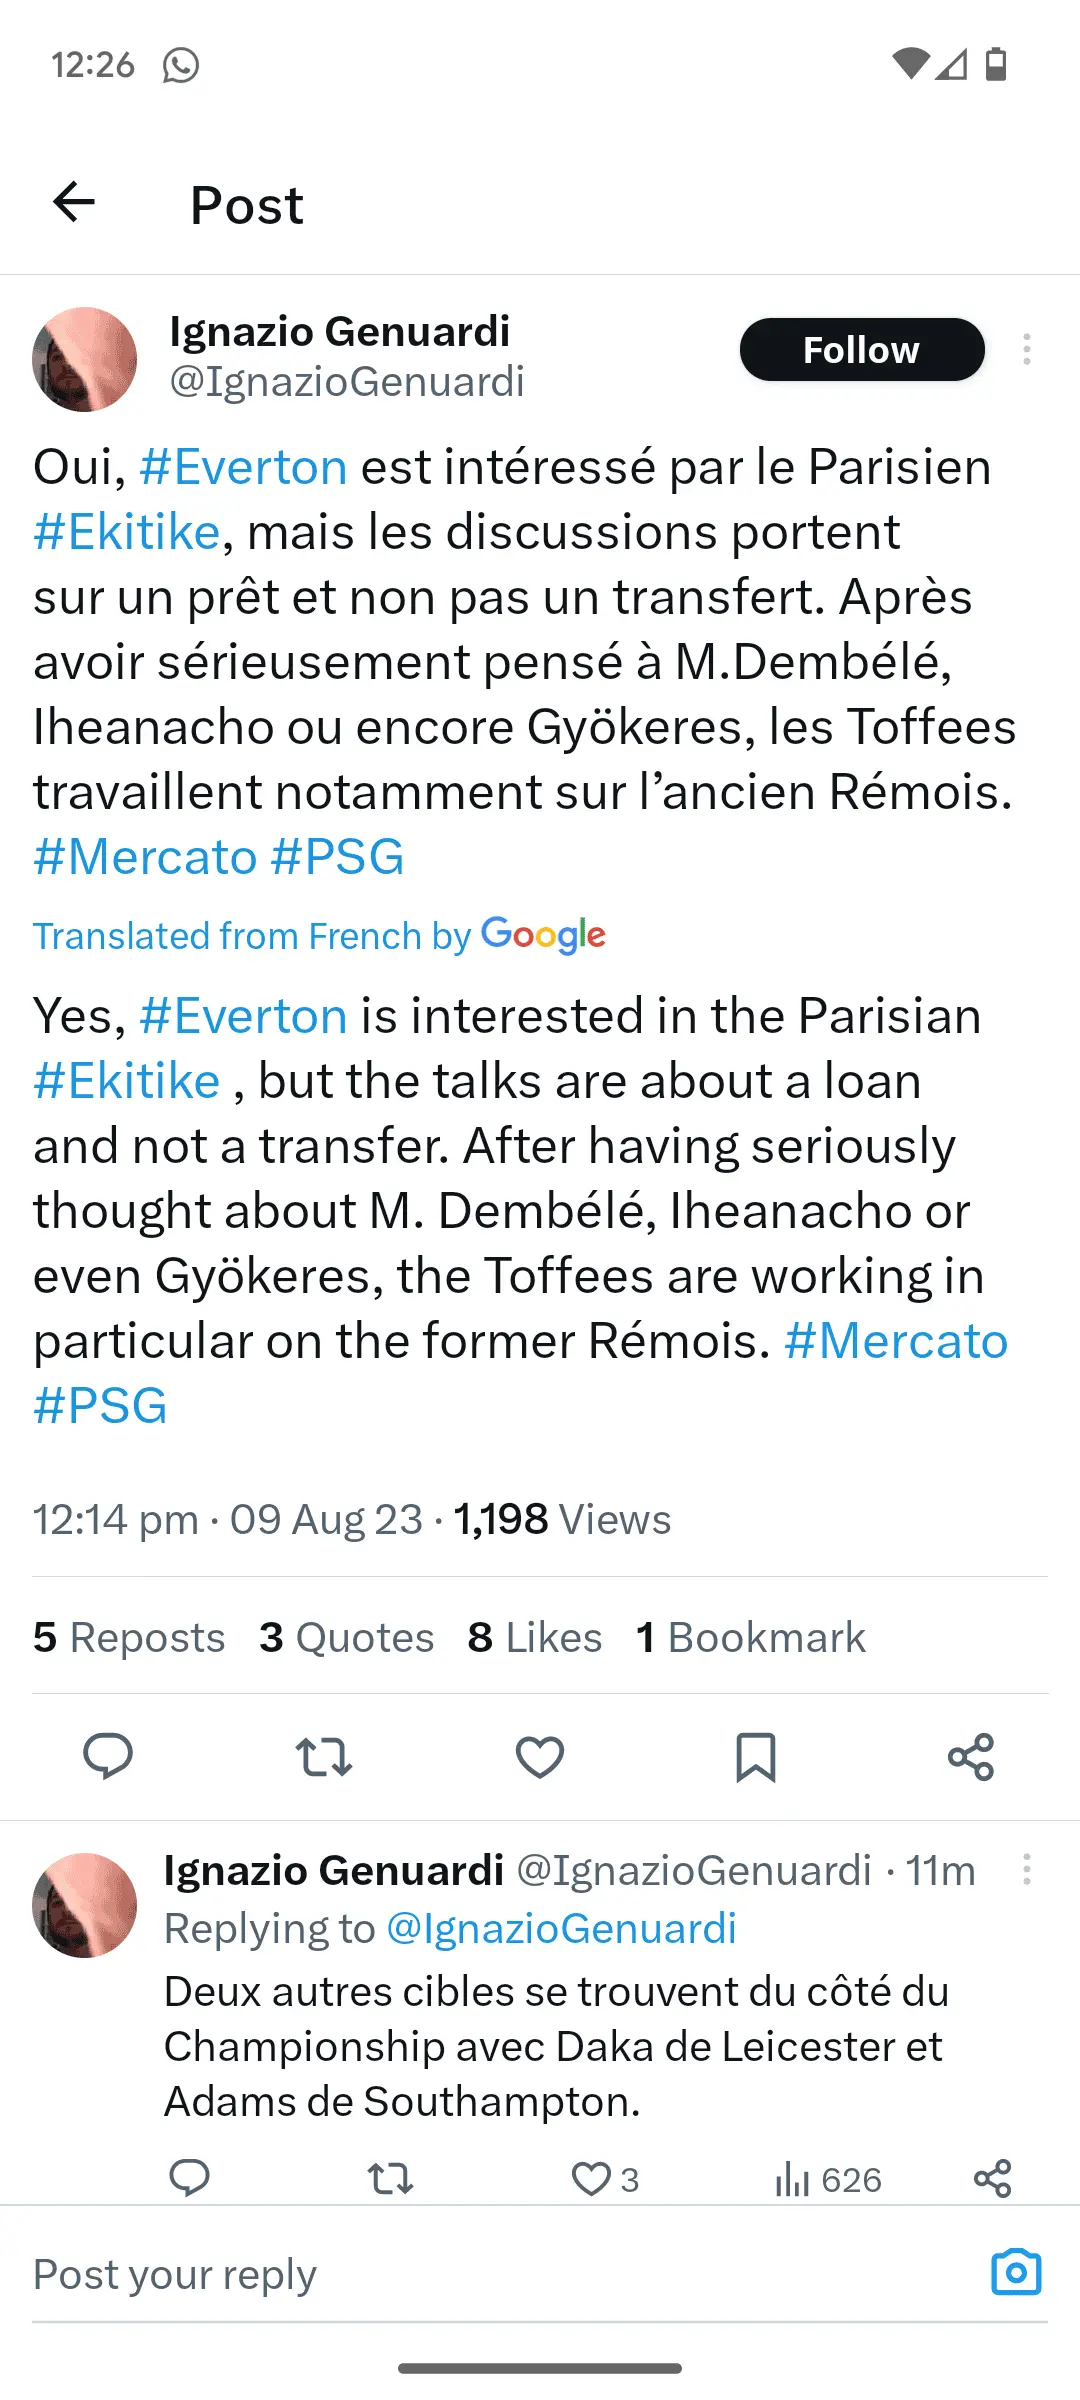Attach a photo using camera icon
Screen dimensions: 1080x2400
(1016, 2273)
